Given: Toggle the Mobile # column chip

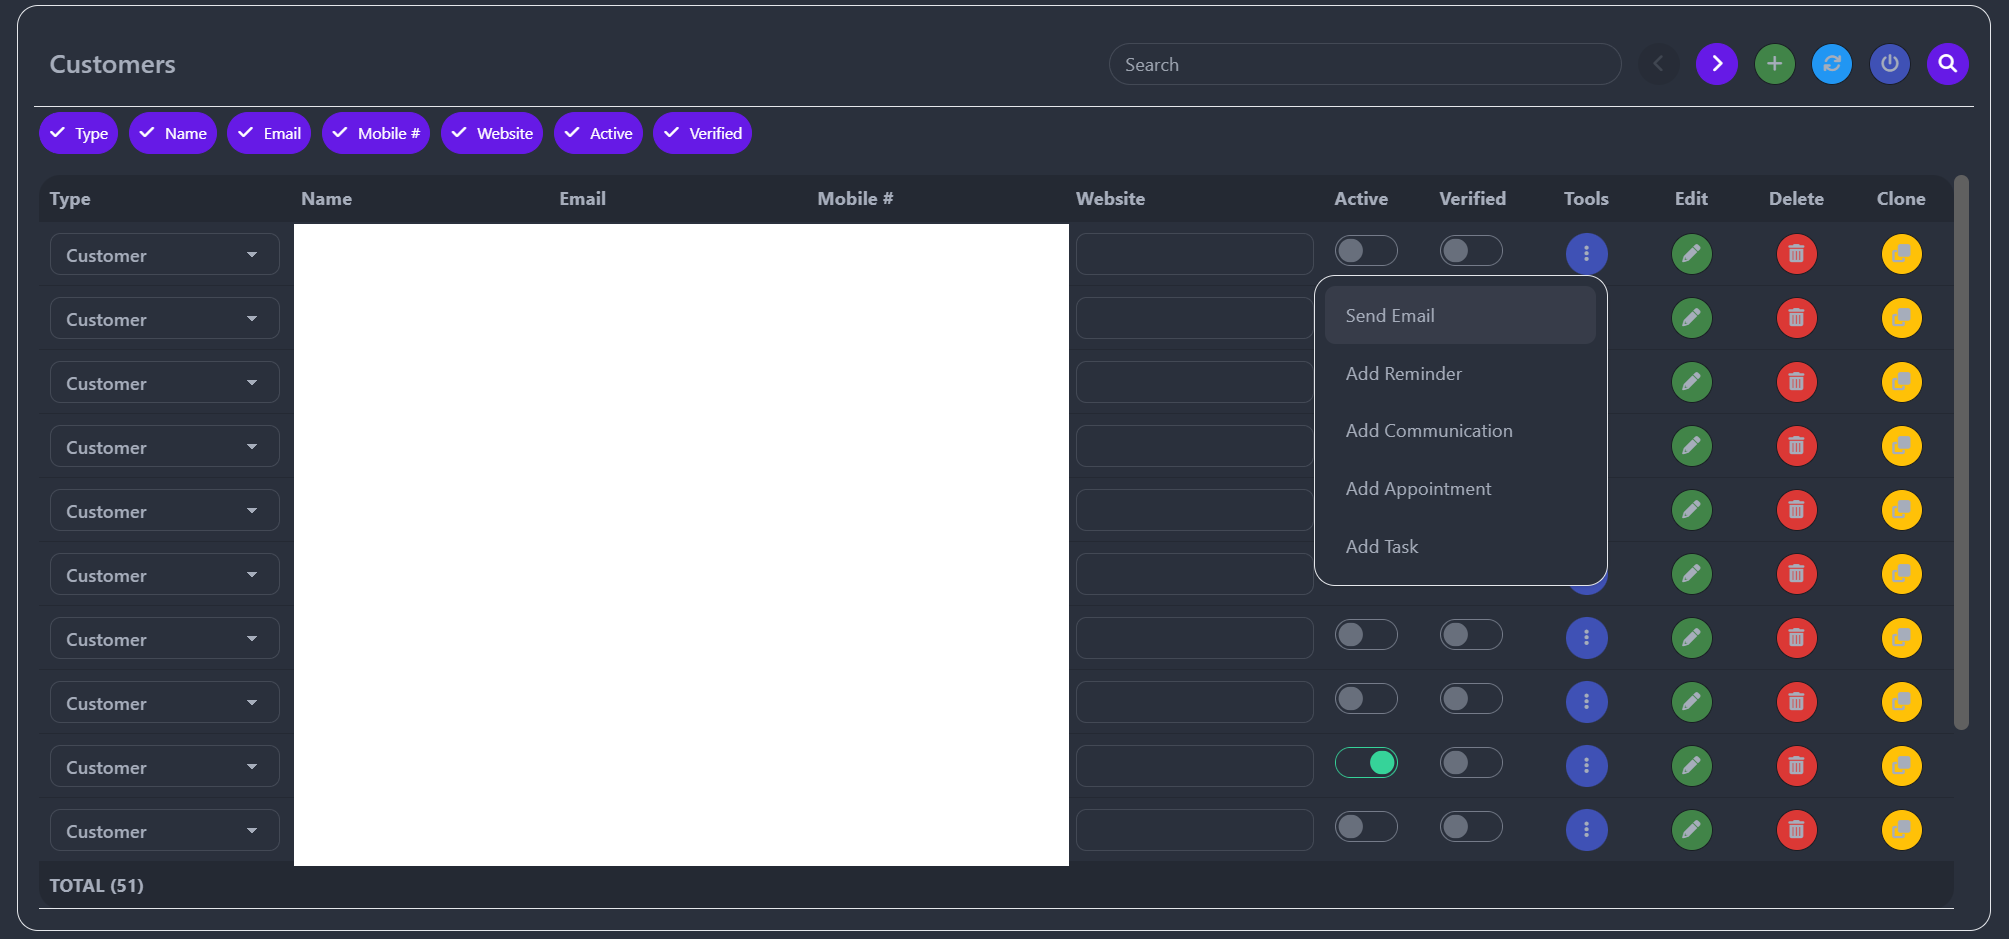Looking at the screenshot, I should click(x=376, y=133).
